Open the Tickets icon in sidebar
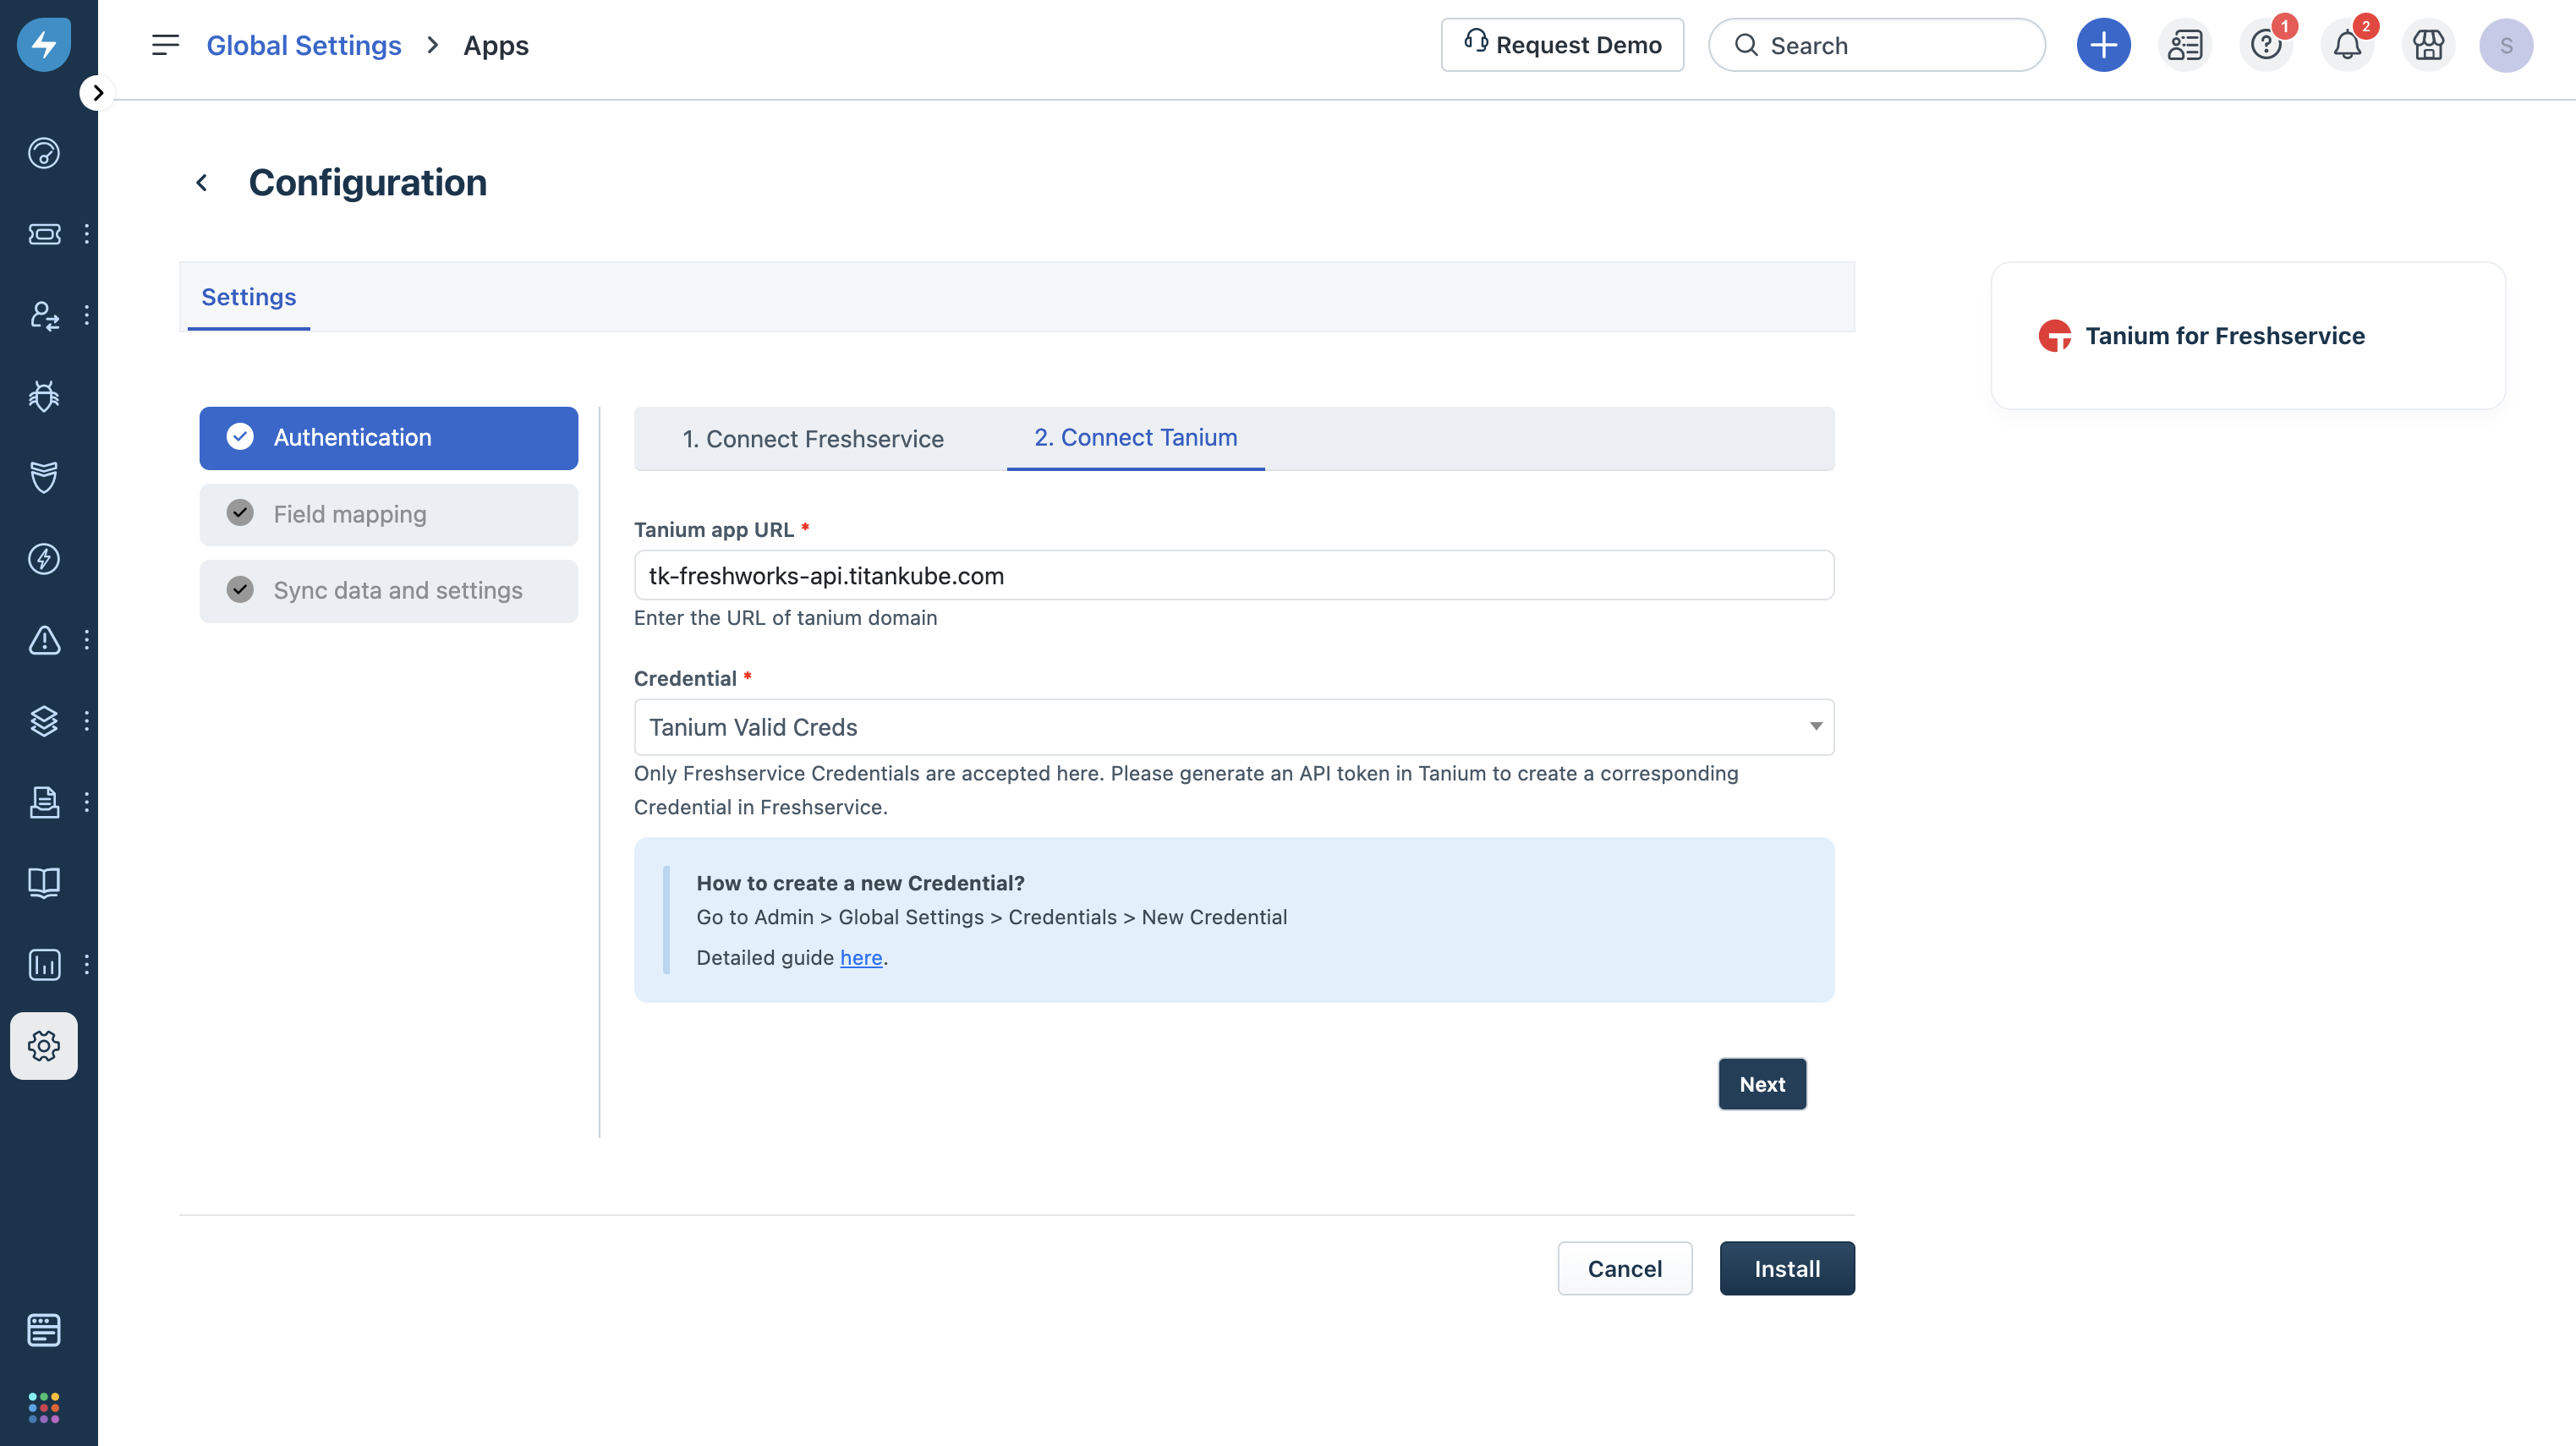Viewport: 2576px width, 1446px height. [44, 234]
